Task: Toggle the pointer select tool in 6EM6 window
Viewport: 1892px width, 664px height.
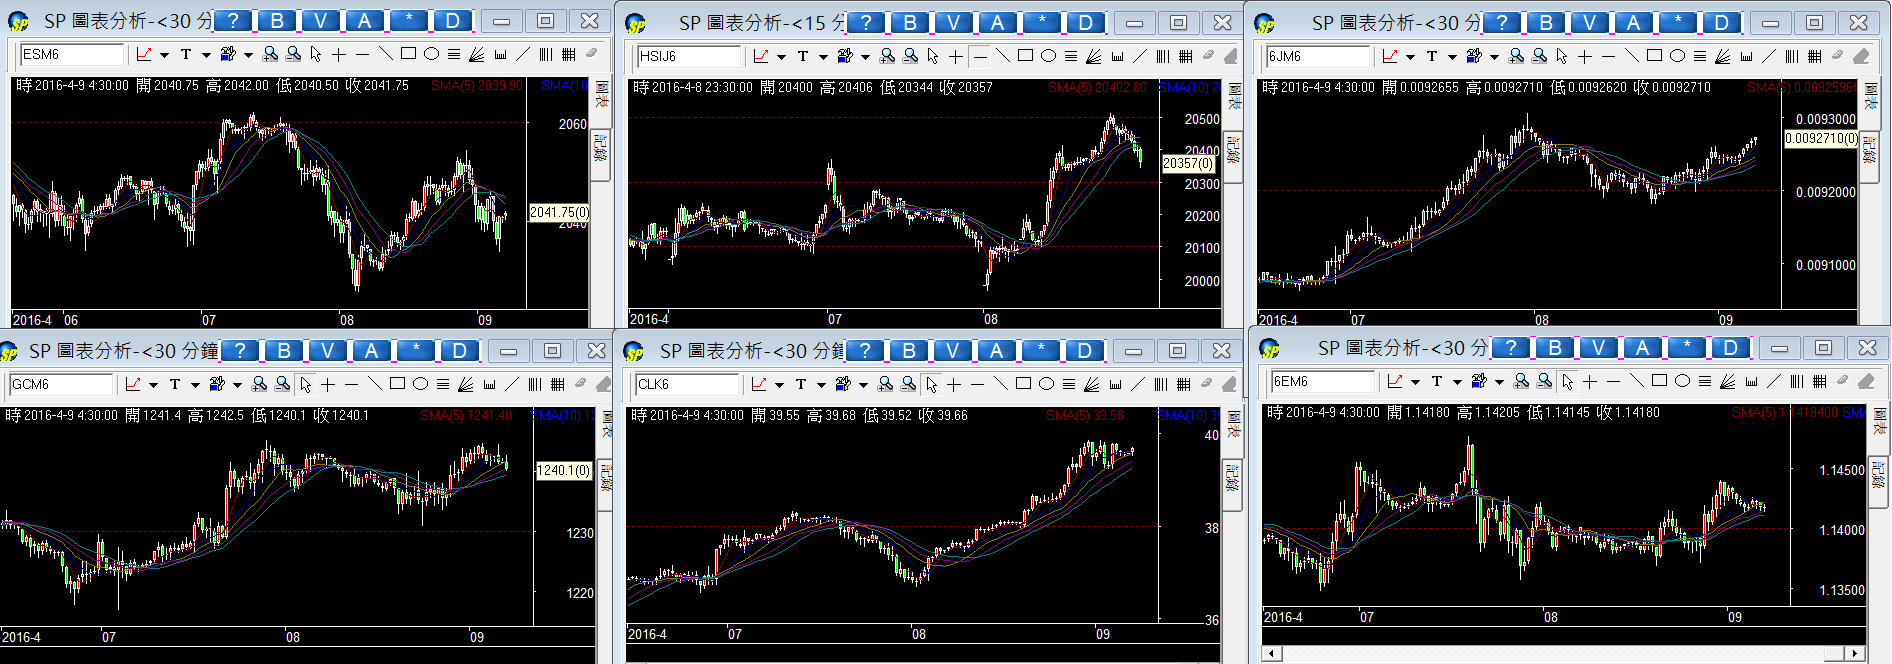Action: click(1567, 381)
